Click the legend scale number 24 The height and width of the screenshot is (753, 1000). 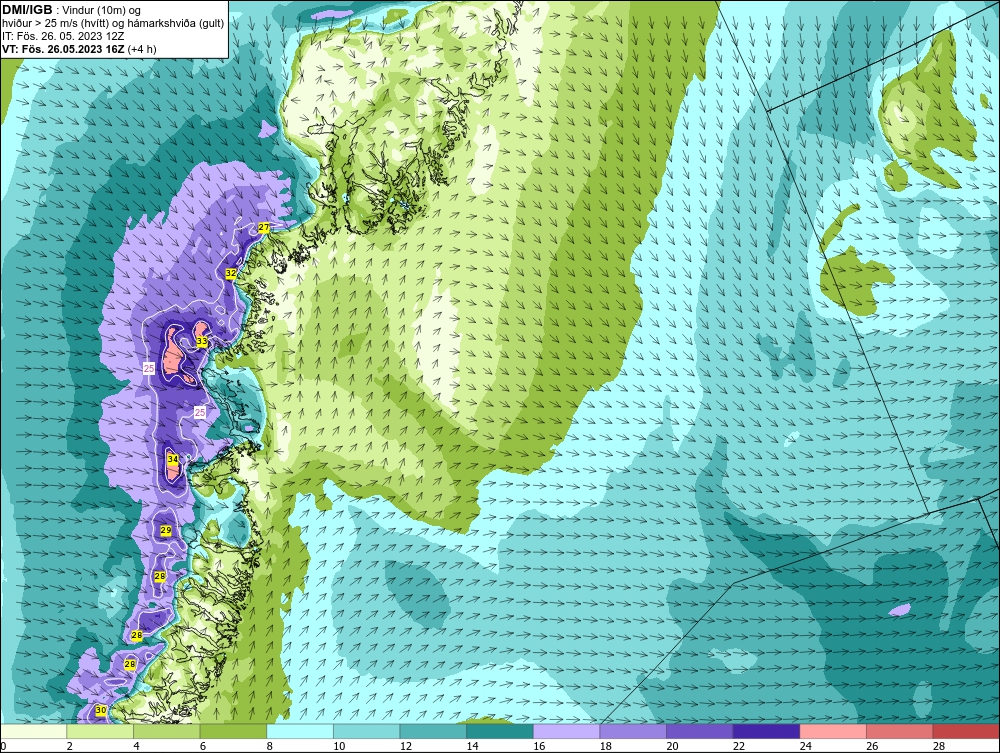pyautogui.click(x=805, y=746)
